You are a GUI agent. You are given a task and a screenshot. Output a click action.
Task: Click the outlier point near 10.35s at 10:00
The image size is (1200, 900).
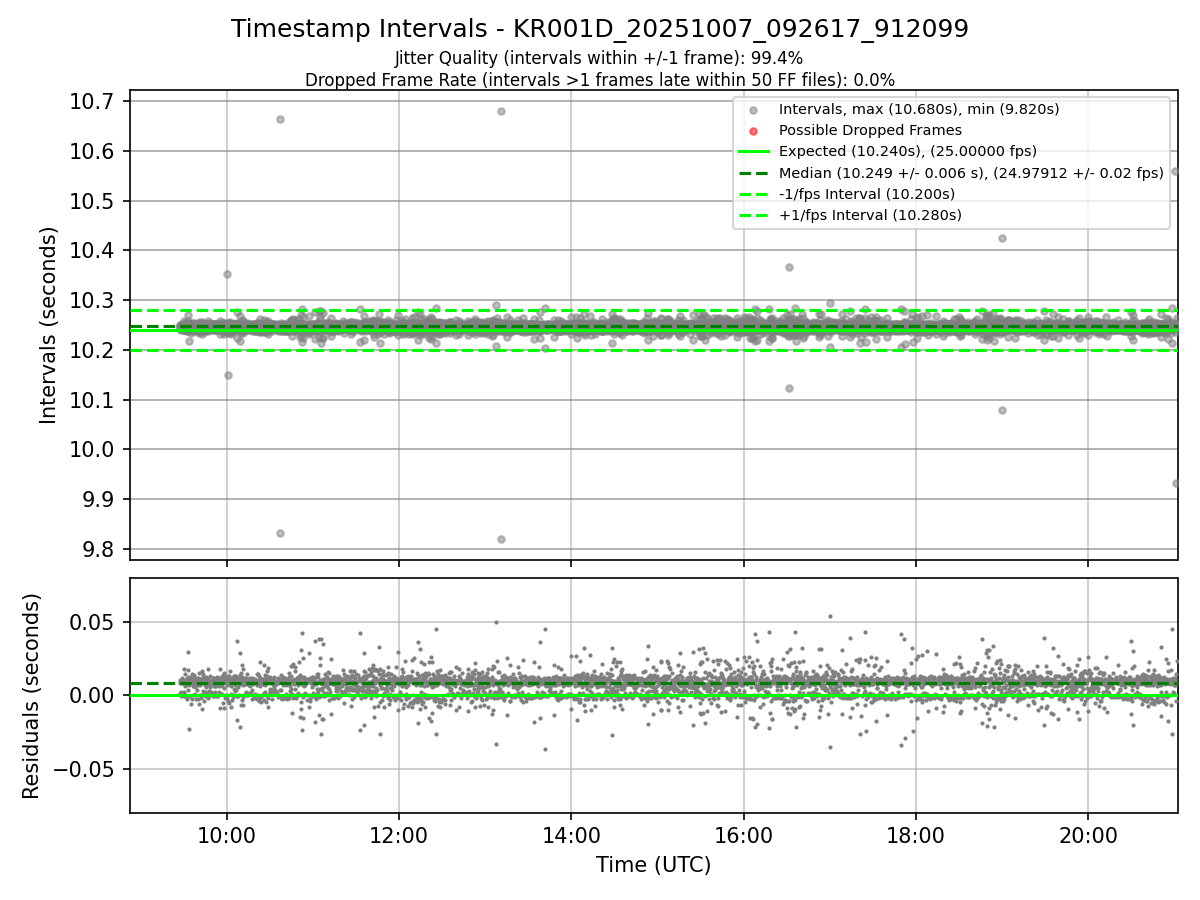pyautogui.click(x=227, y=274)
